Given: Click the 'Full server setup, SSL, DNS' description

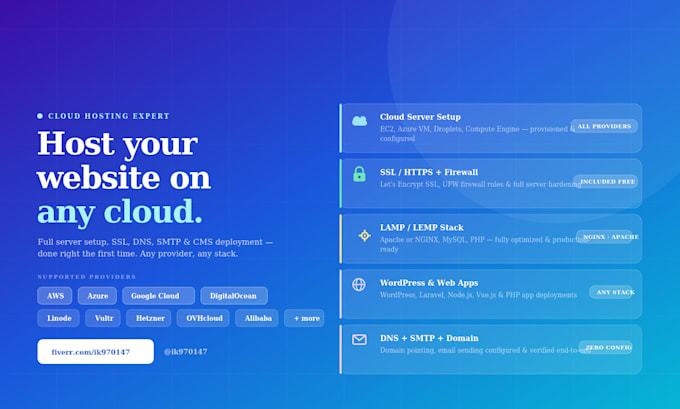Looking at the screenshot, I should (x=155, y=248).
